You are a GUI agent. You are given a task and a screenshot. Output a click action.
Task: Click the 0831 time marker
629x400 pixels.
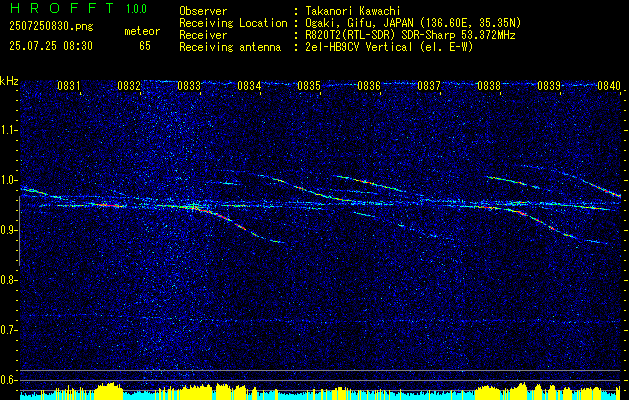[69, 86]
